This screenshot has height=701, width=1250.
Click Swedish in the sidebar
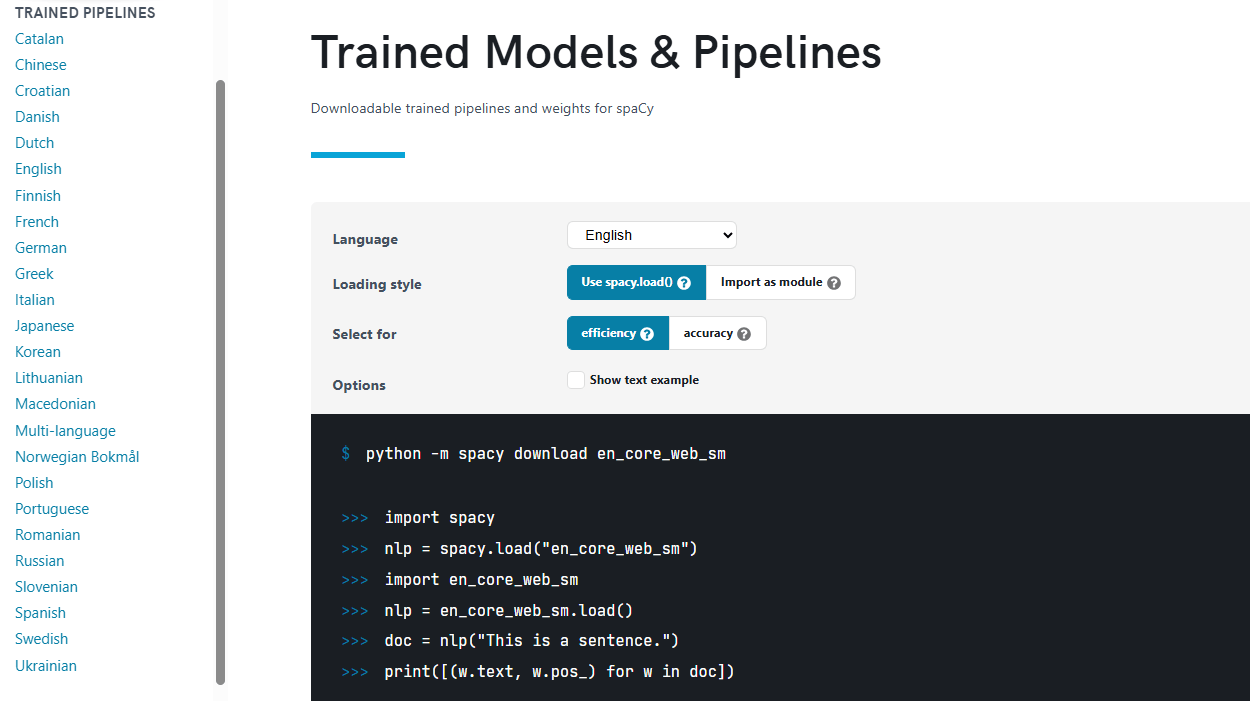[42, 639]
